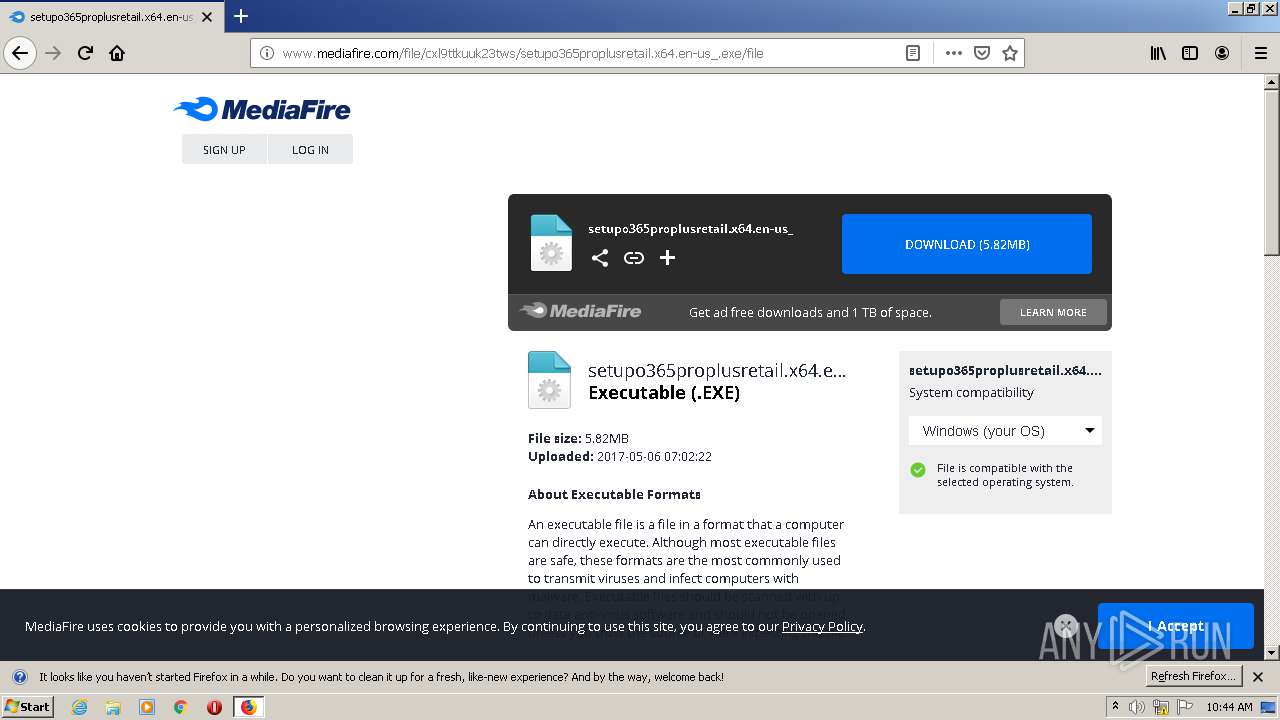Open the Privacy Policy link
The height and width of the screenshot is (720, 1280).
(x=822, y=626)
